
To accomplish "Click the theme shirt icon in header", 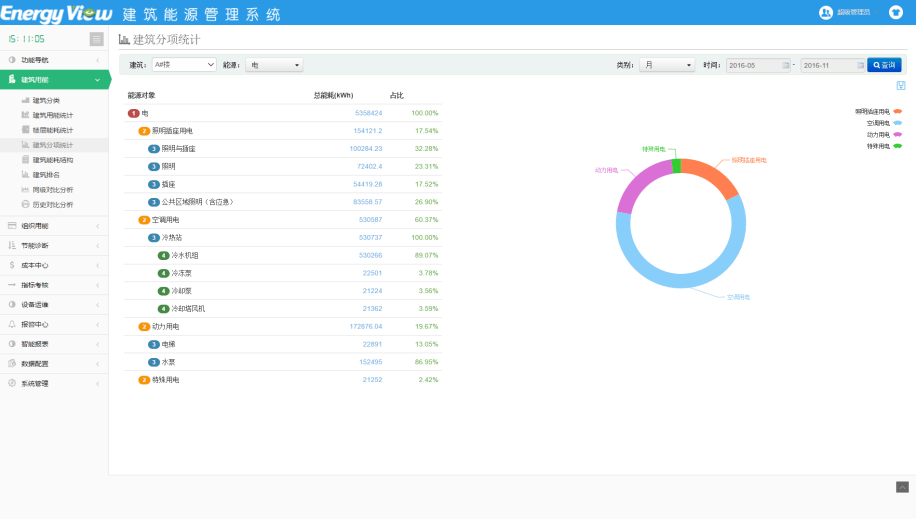I will 896,12.
